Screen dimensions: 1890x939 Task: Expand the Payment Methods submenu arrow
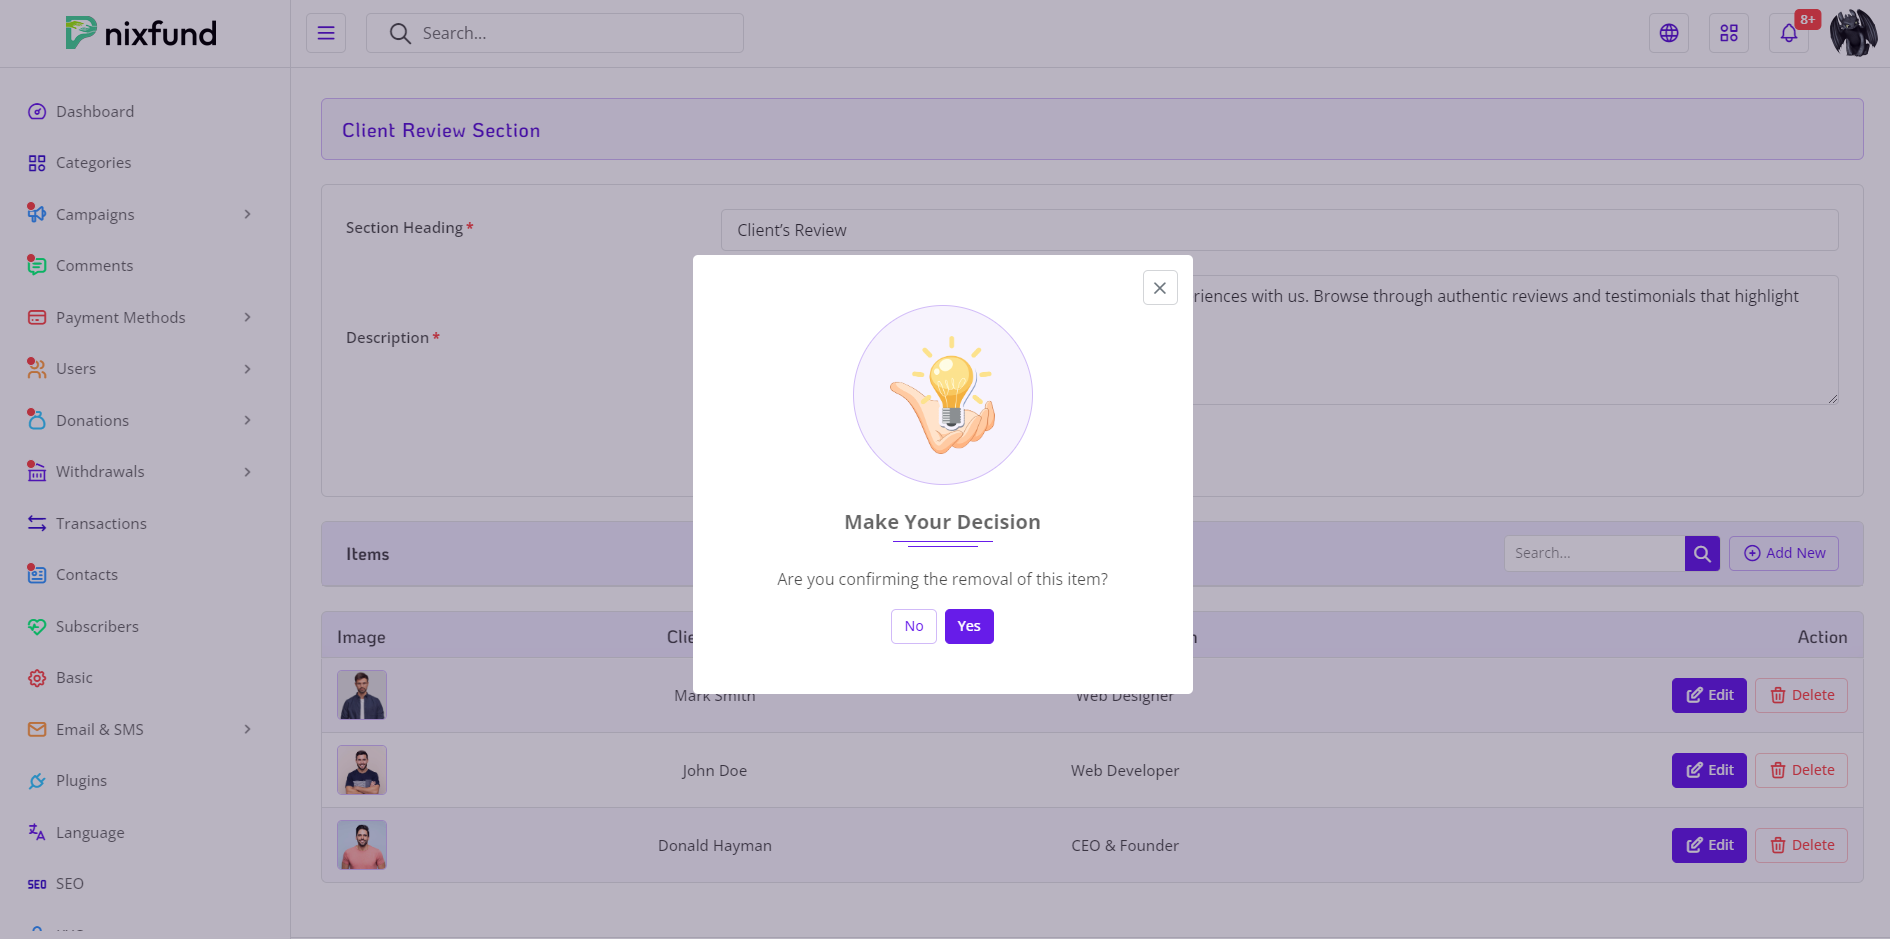[x=247, y=318]
